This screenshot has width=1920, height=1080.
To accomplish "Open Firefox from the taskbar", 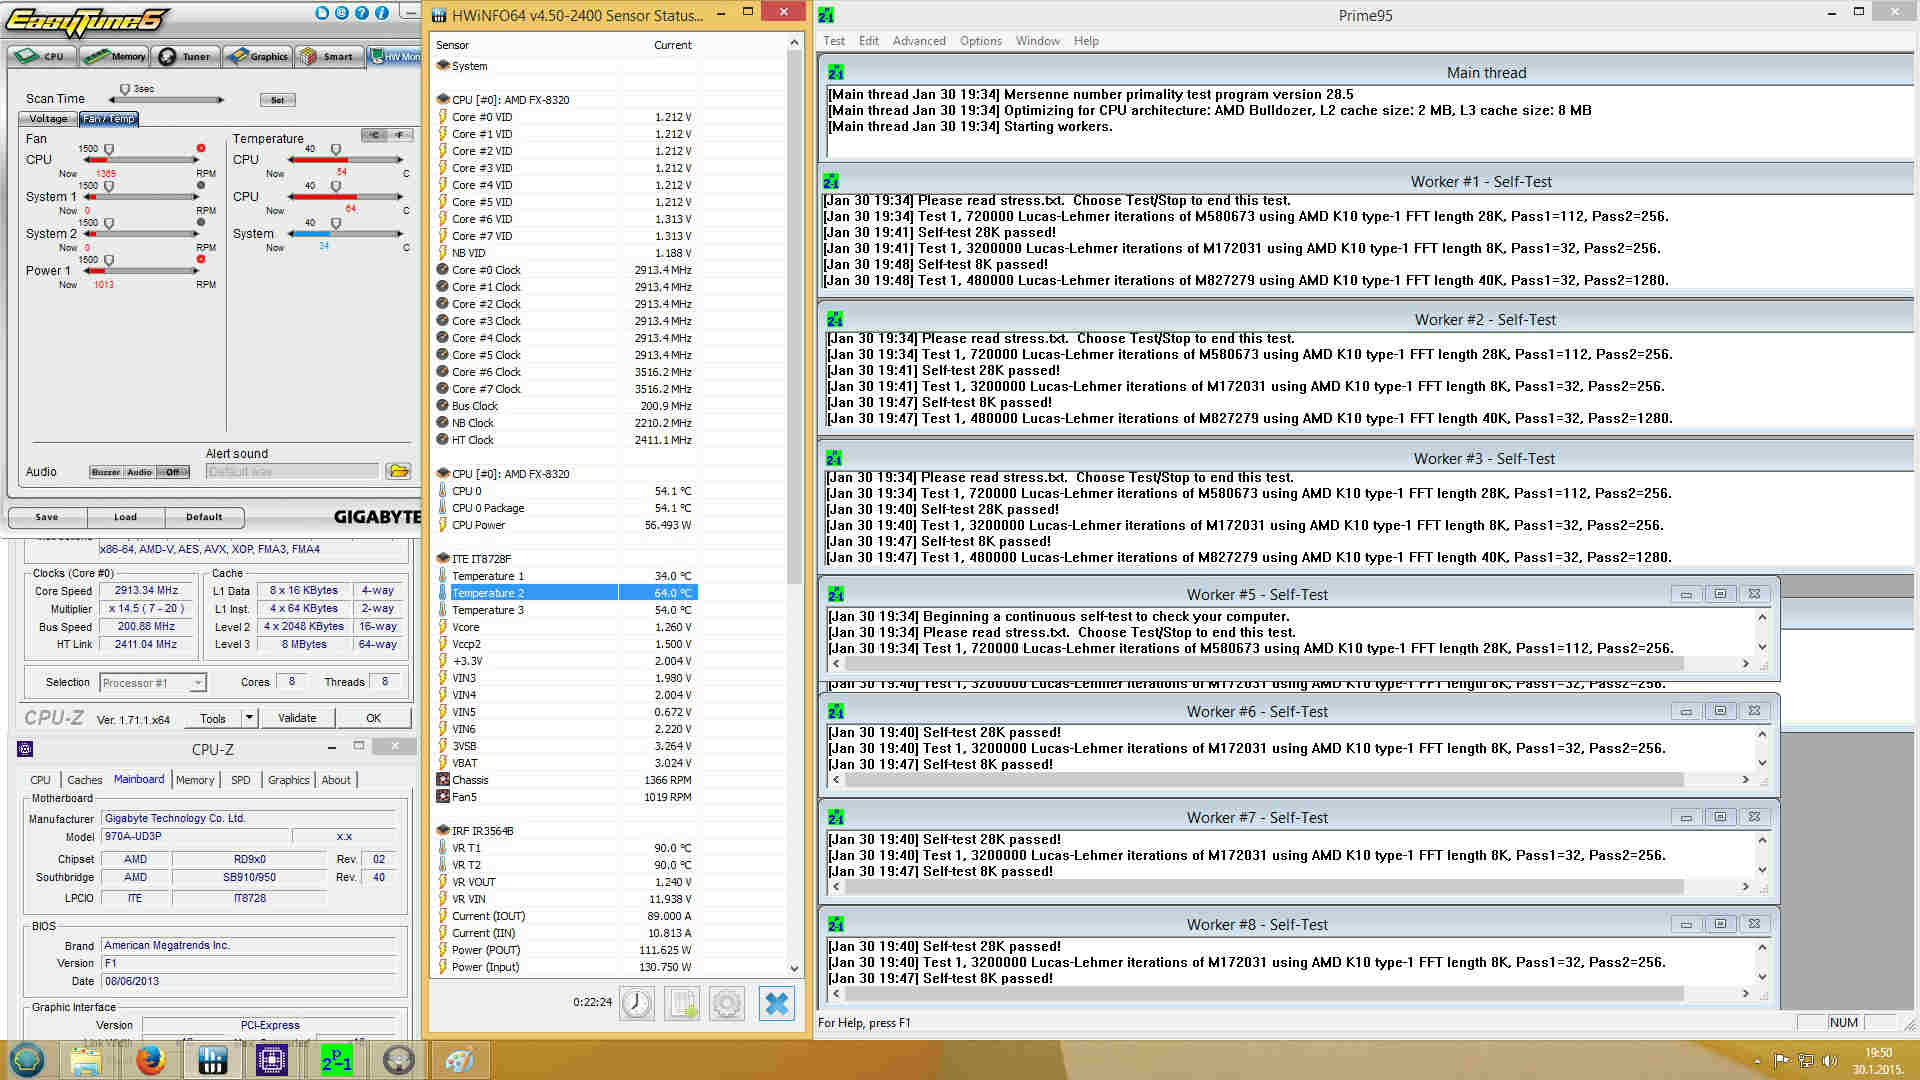I will (x=150, y=1060).
